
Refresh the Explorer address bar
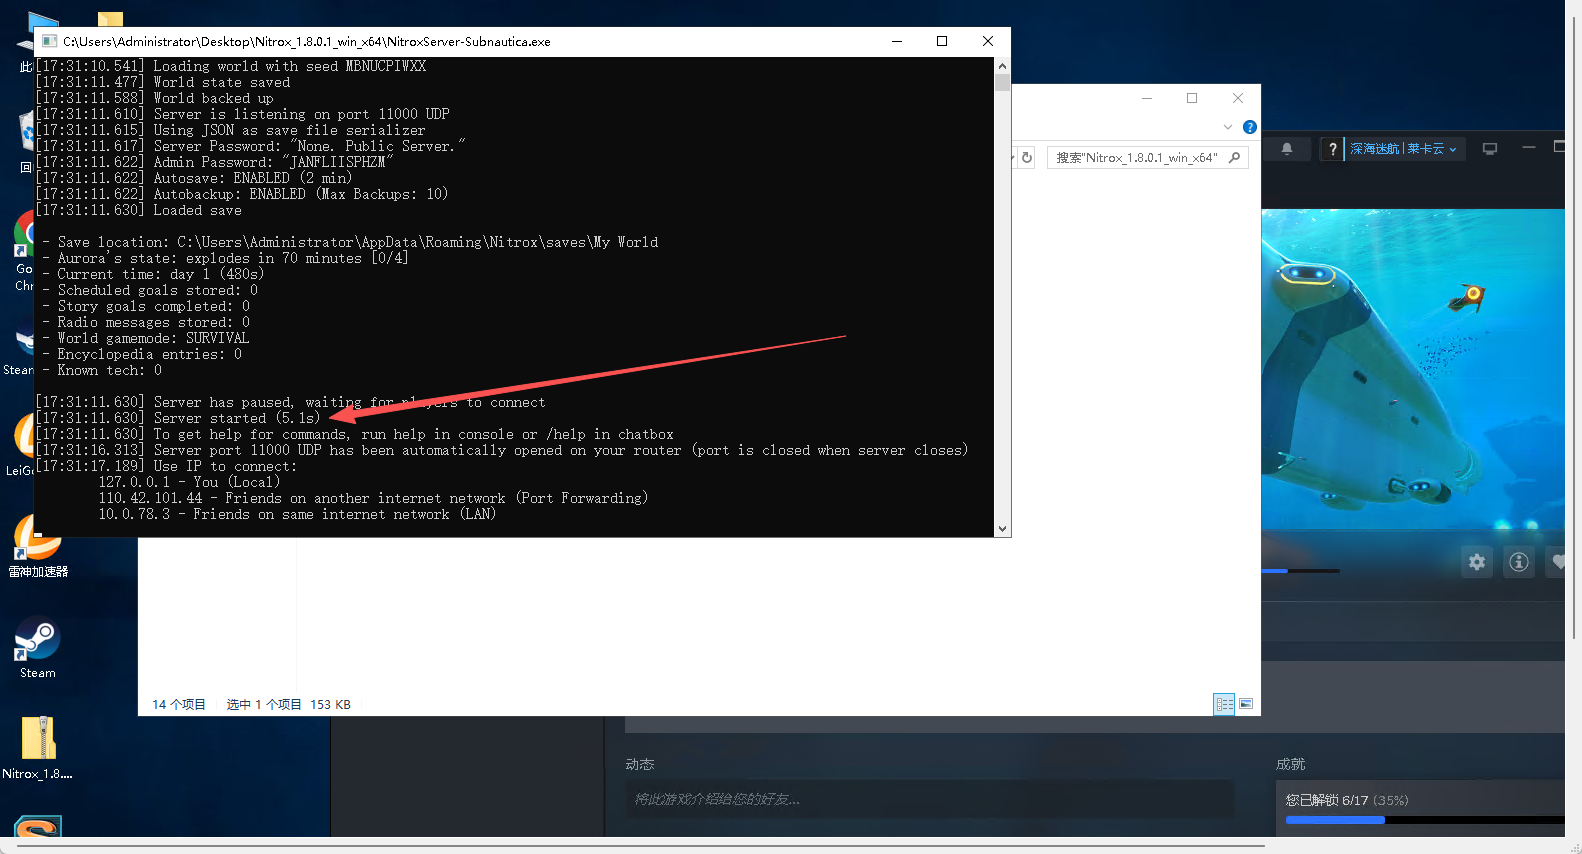pyautogui.click(x=1026, y=158)
